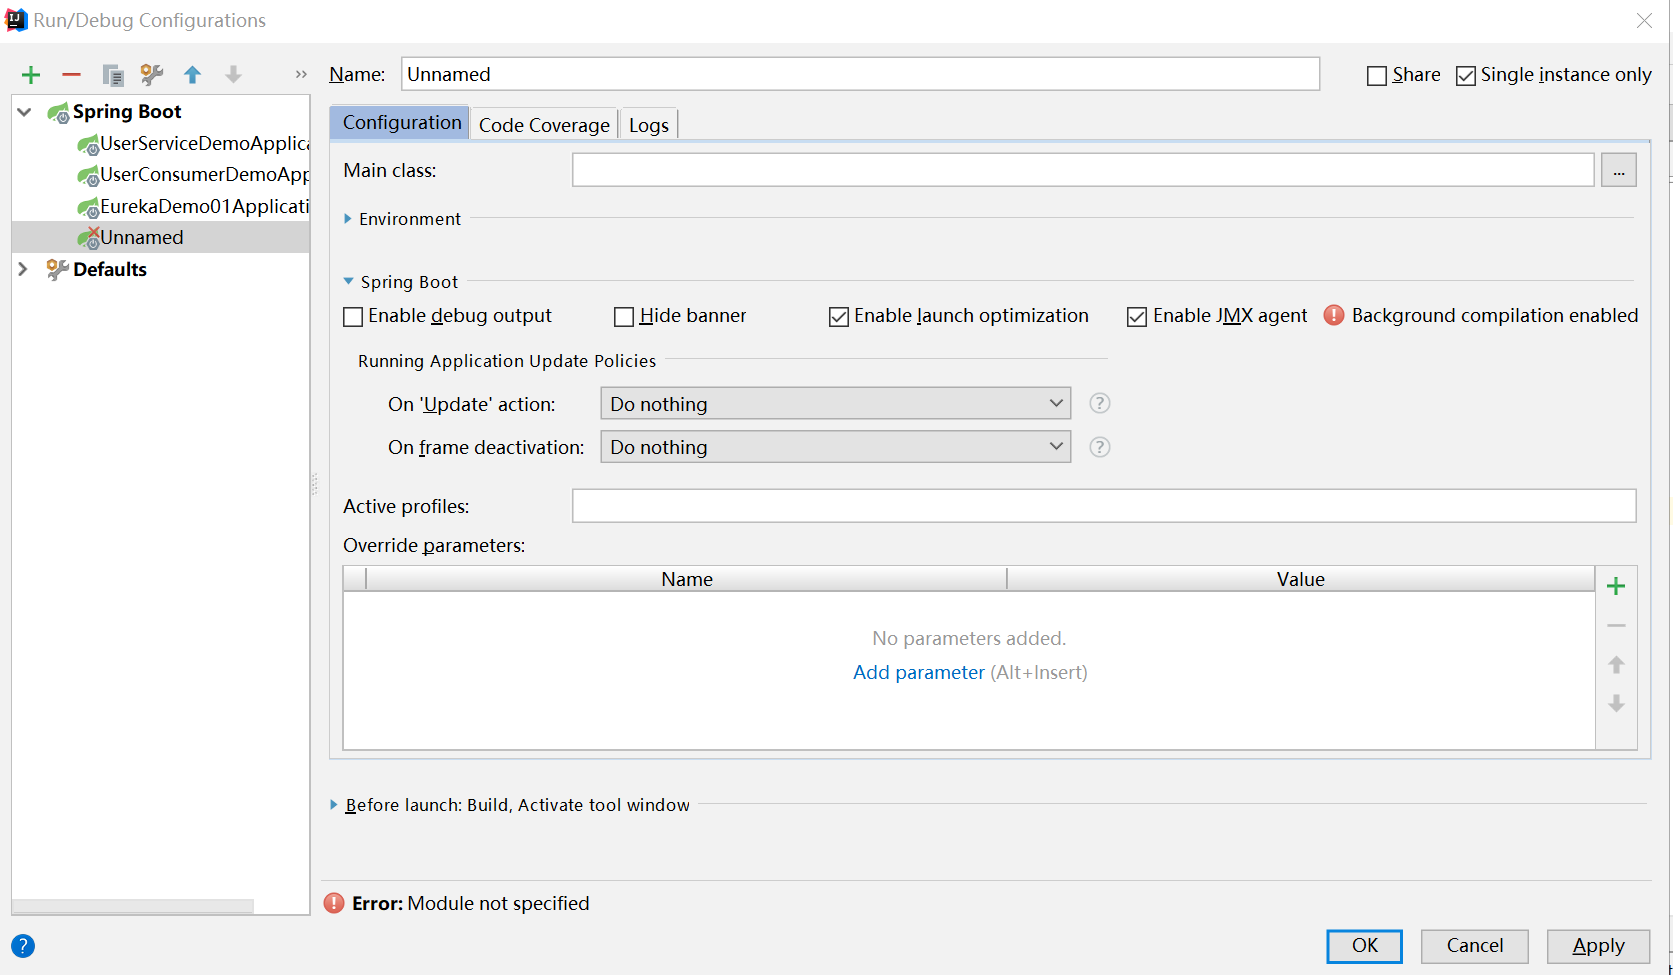Viewport: 1673px width, 975px height.
Task: Toggle the Hide banner checkbox
Action: [x=624, y=317]
